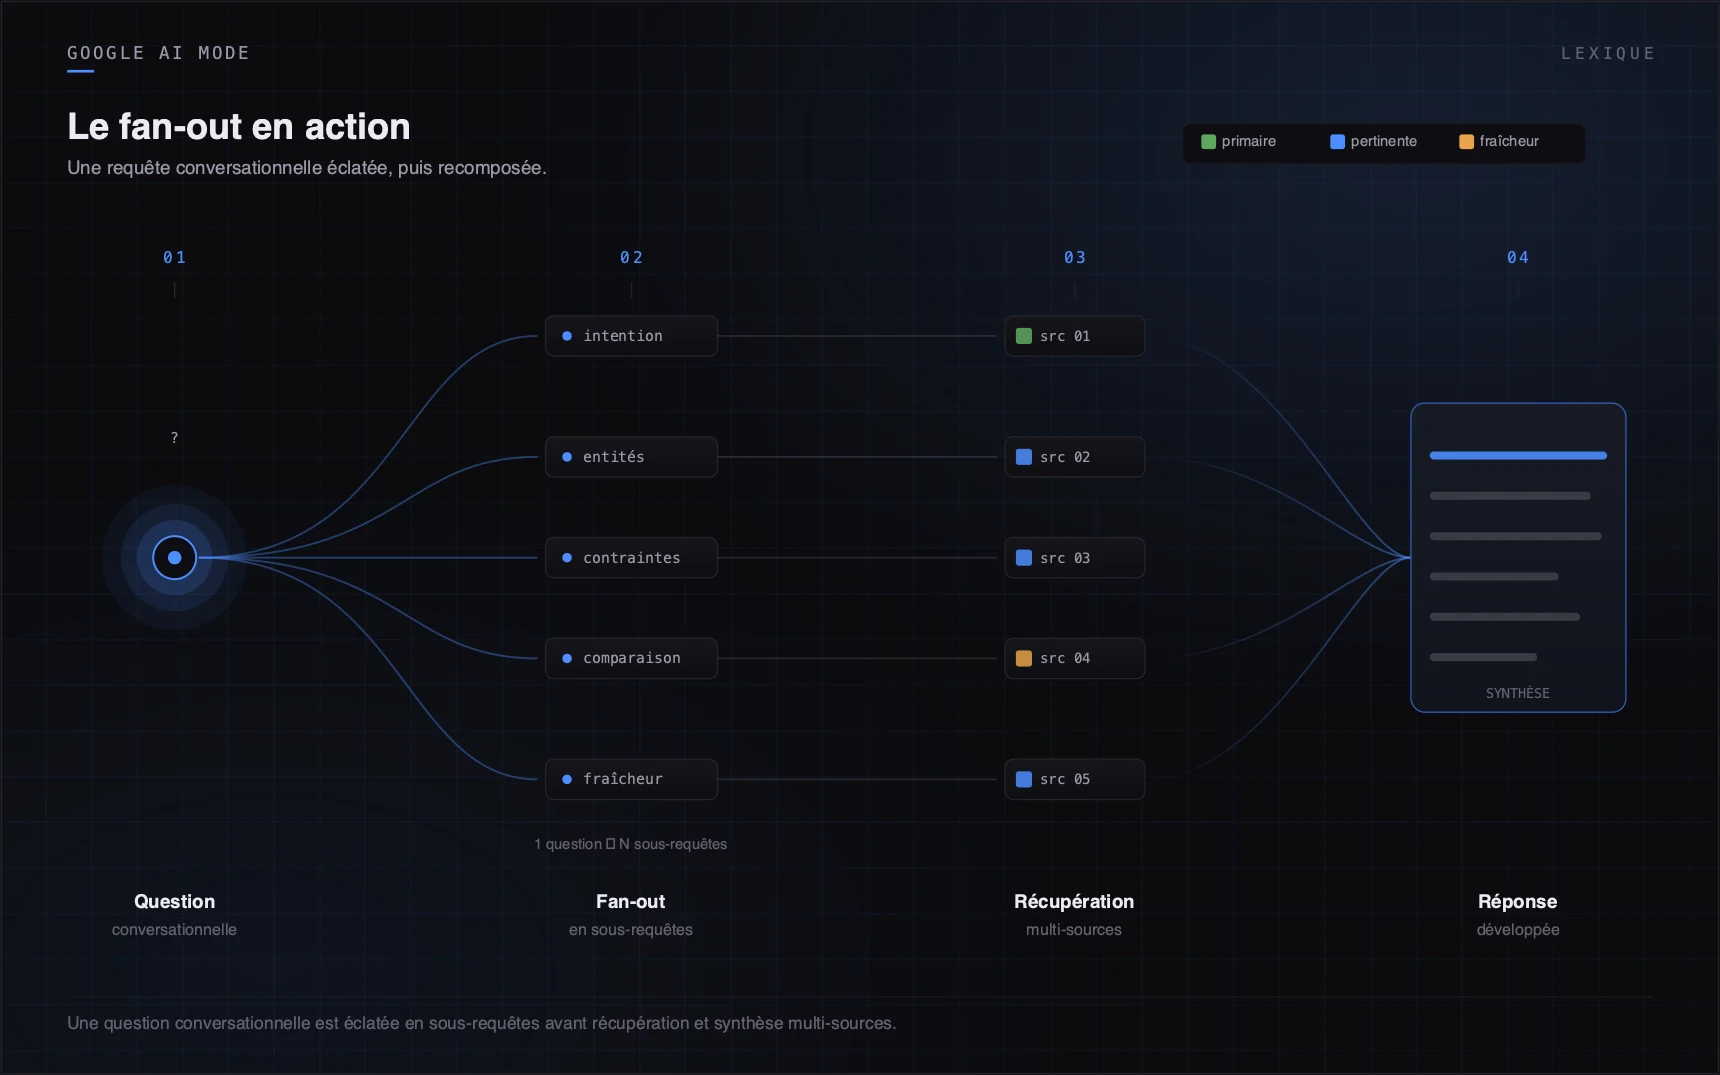
Task: Click step marker 02 above Fan-out
Action: [631, 258]
